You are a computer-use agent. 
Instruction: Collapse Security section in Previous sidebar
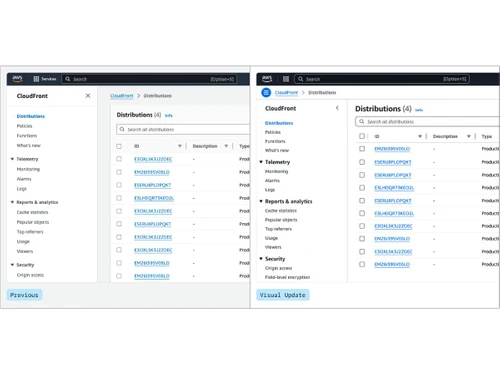point(12,265)
